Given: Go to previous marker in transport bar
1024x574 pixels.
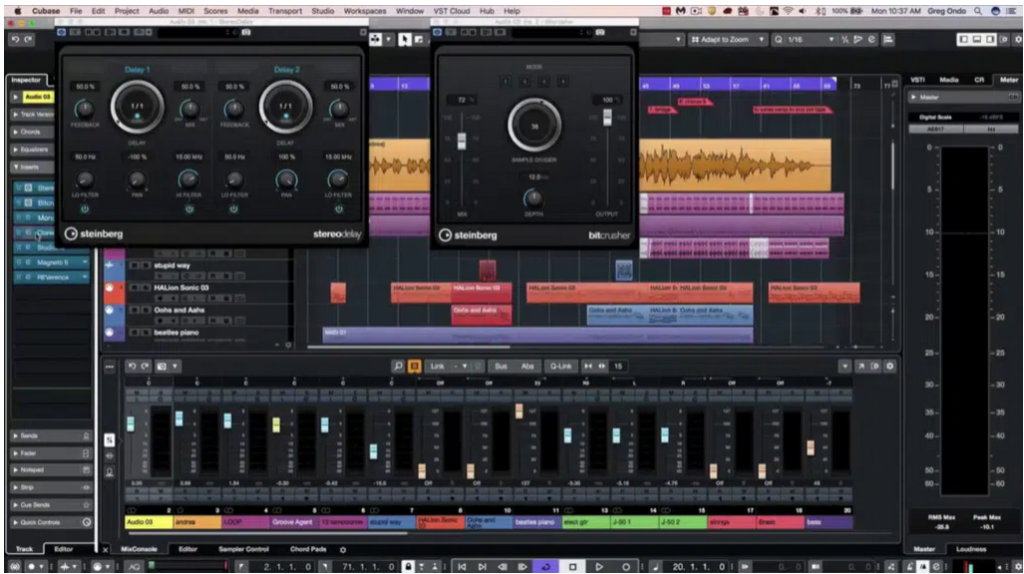Looking at the screenshot, I should [462, 566].
